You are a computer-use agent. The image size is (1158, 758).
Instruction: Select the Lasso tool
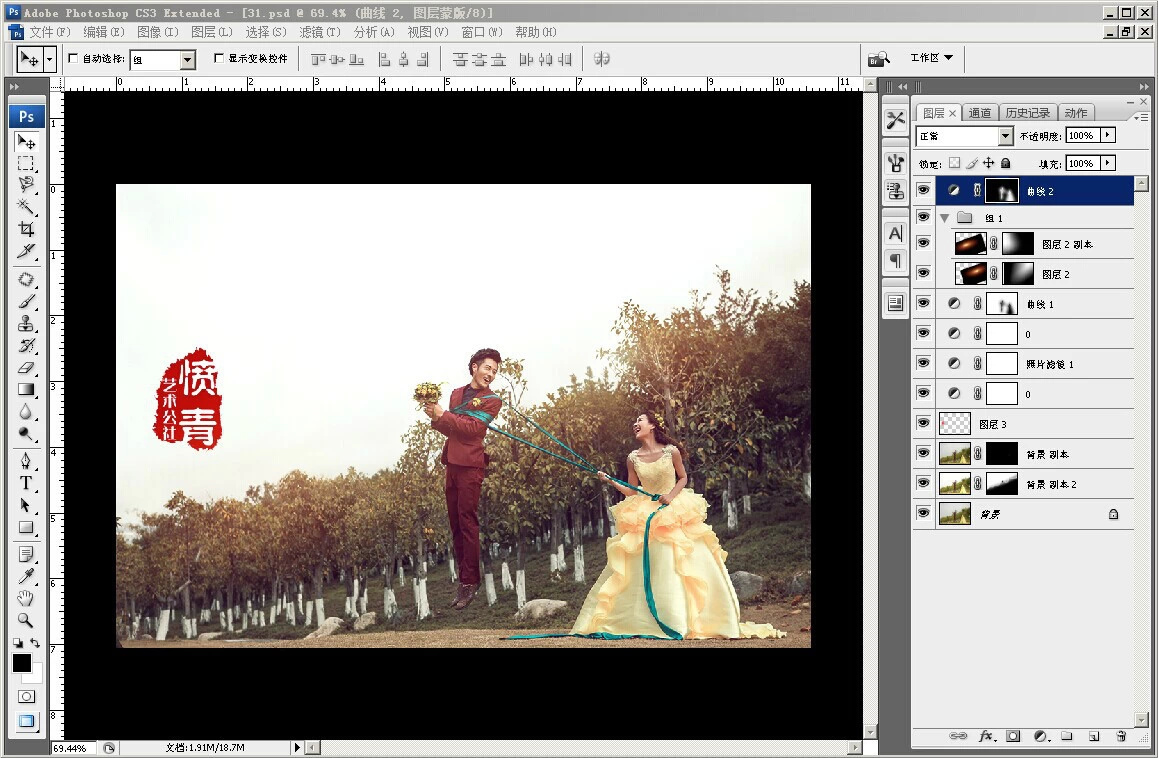click(x=26, y=185)
